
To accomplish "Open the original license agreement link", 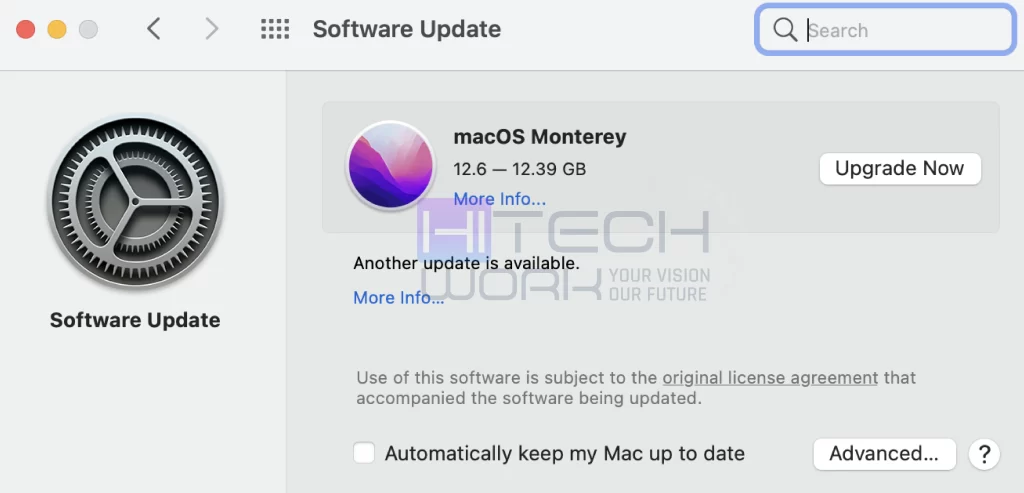I will coord(770,377).
